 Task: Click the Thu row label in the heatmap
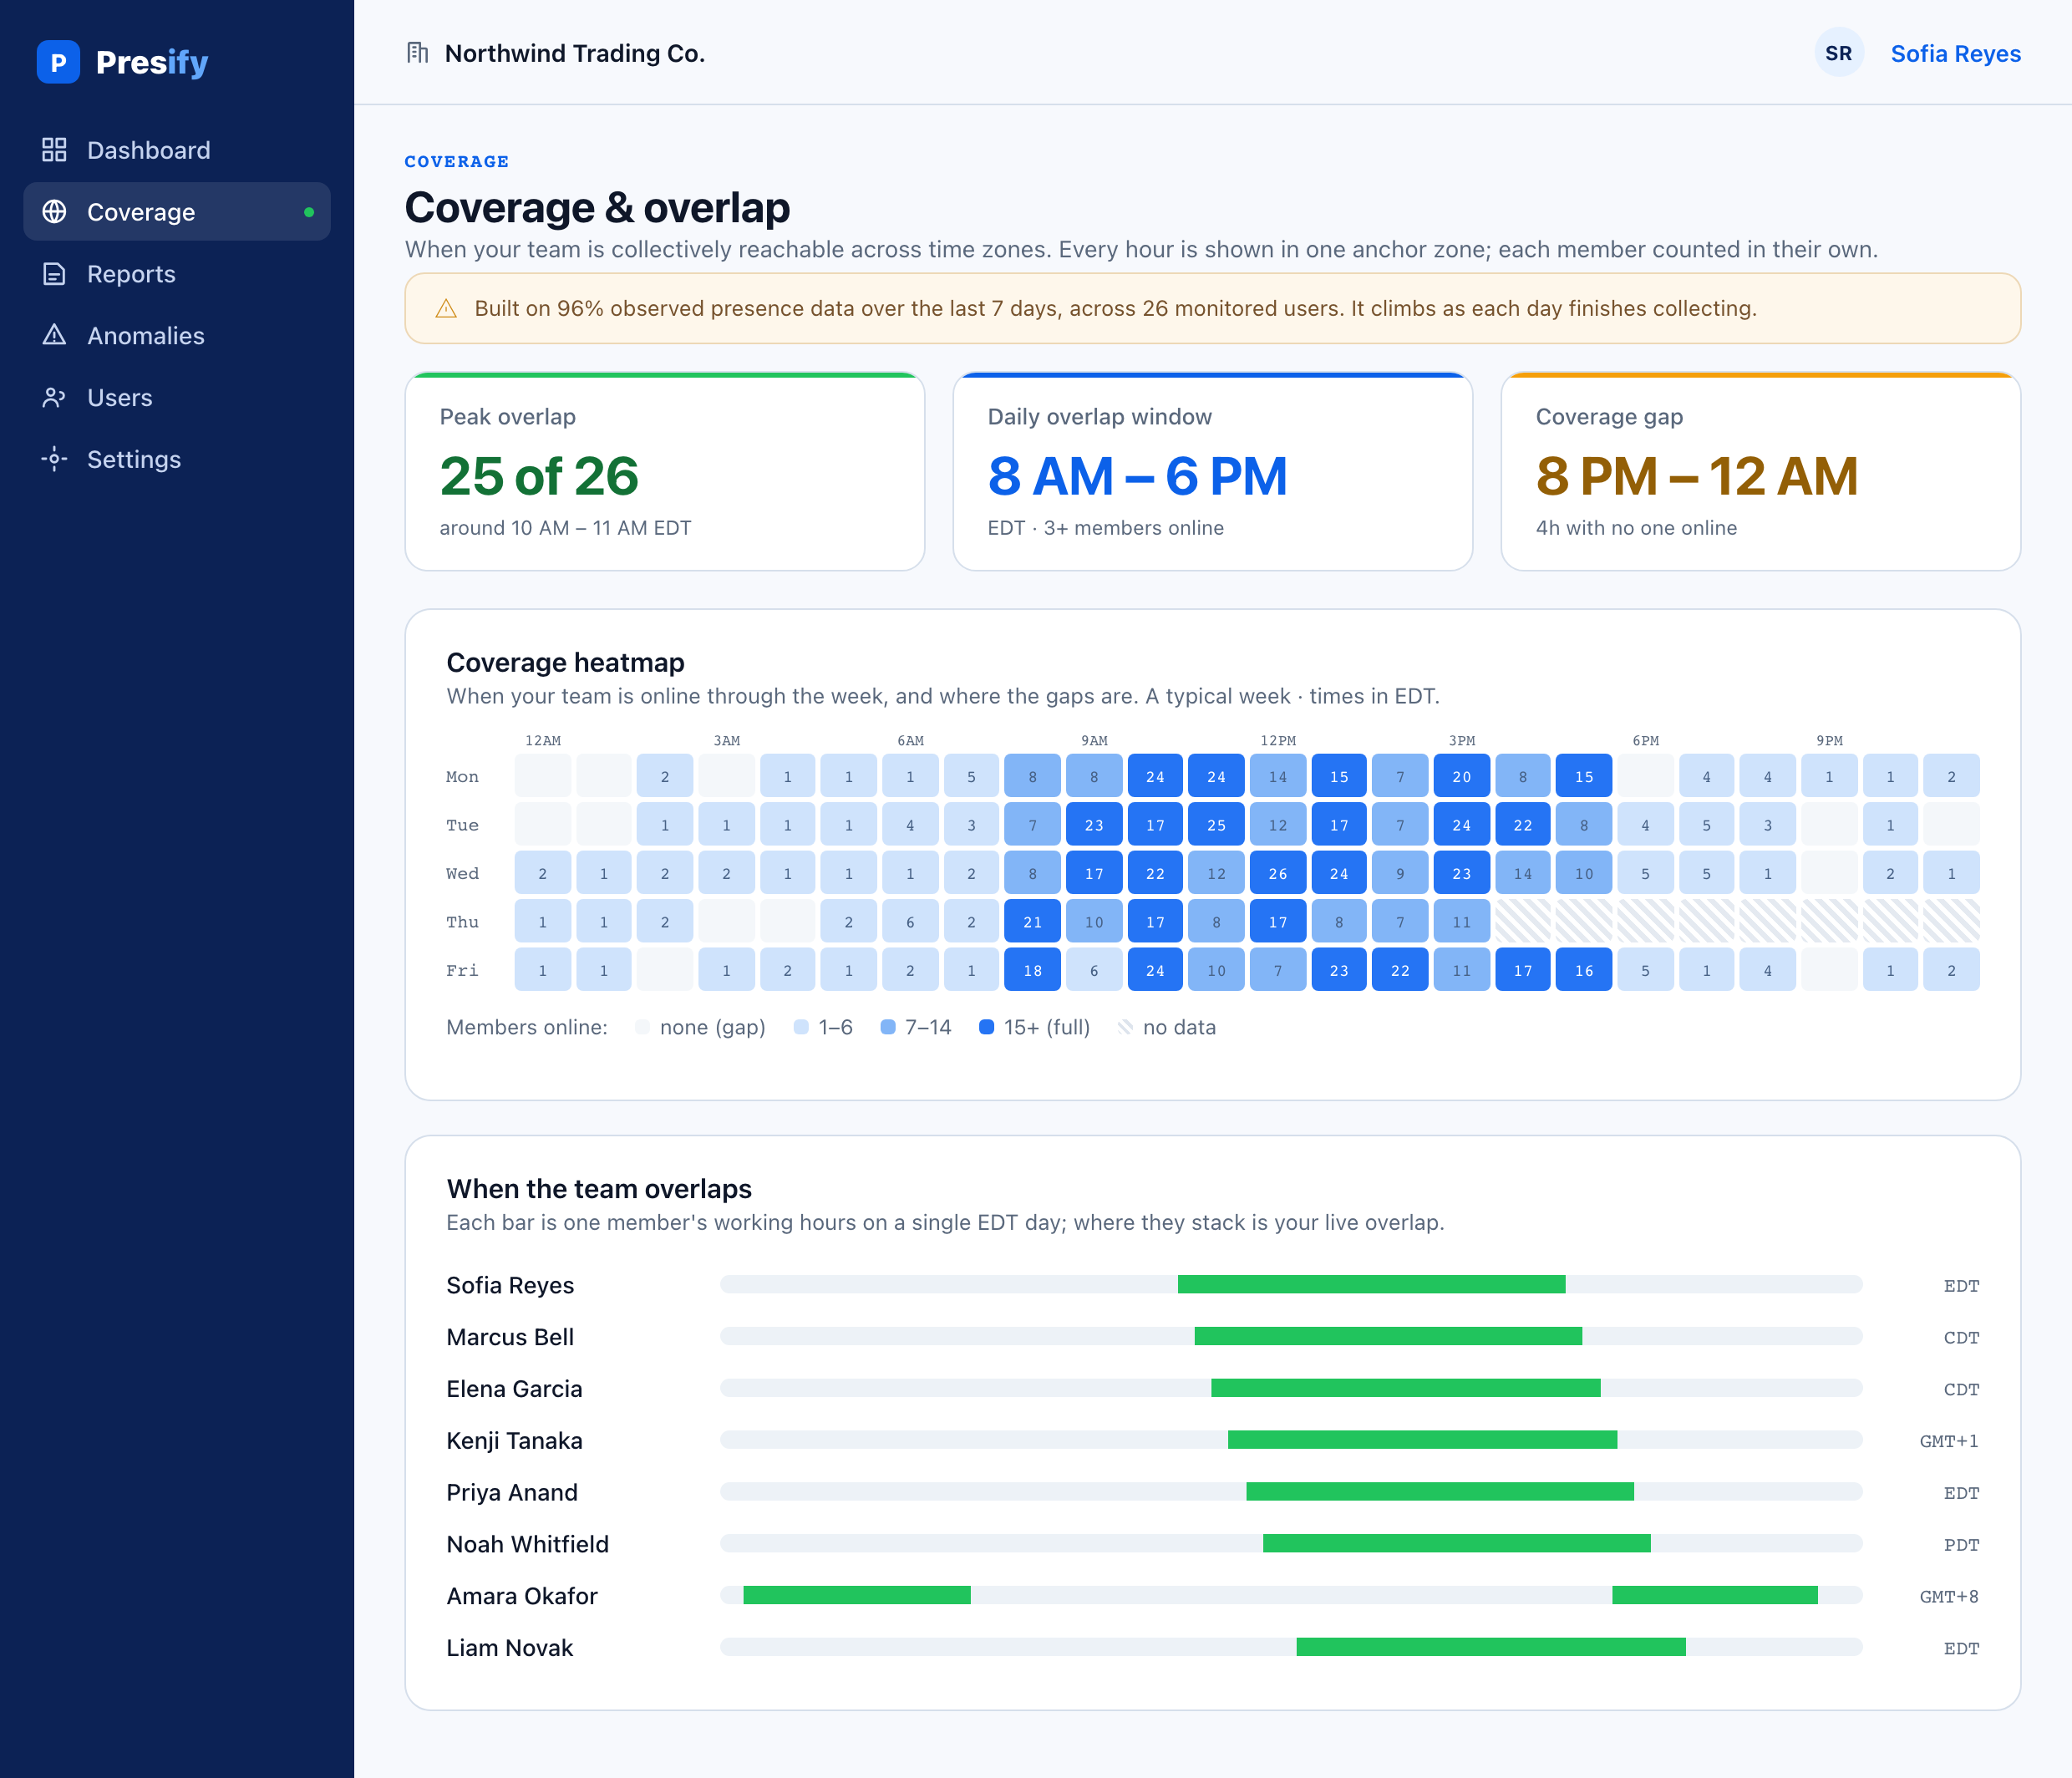click(462, 922)
